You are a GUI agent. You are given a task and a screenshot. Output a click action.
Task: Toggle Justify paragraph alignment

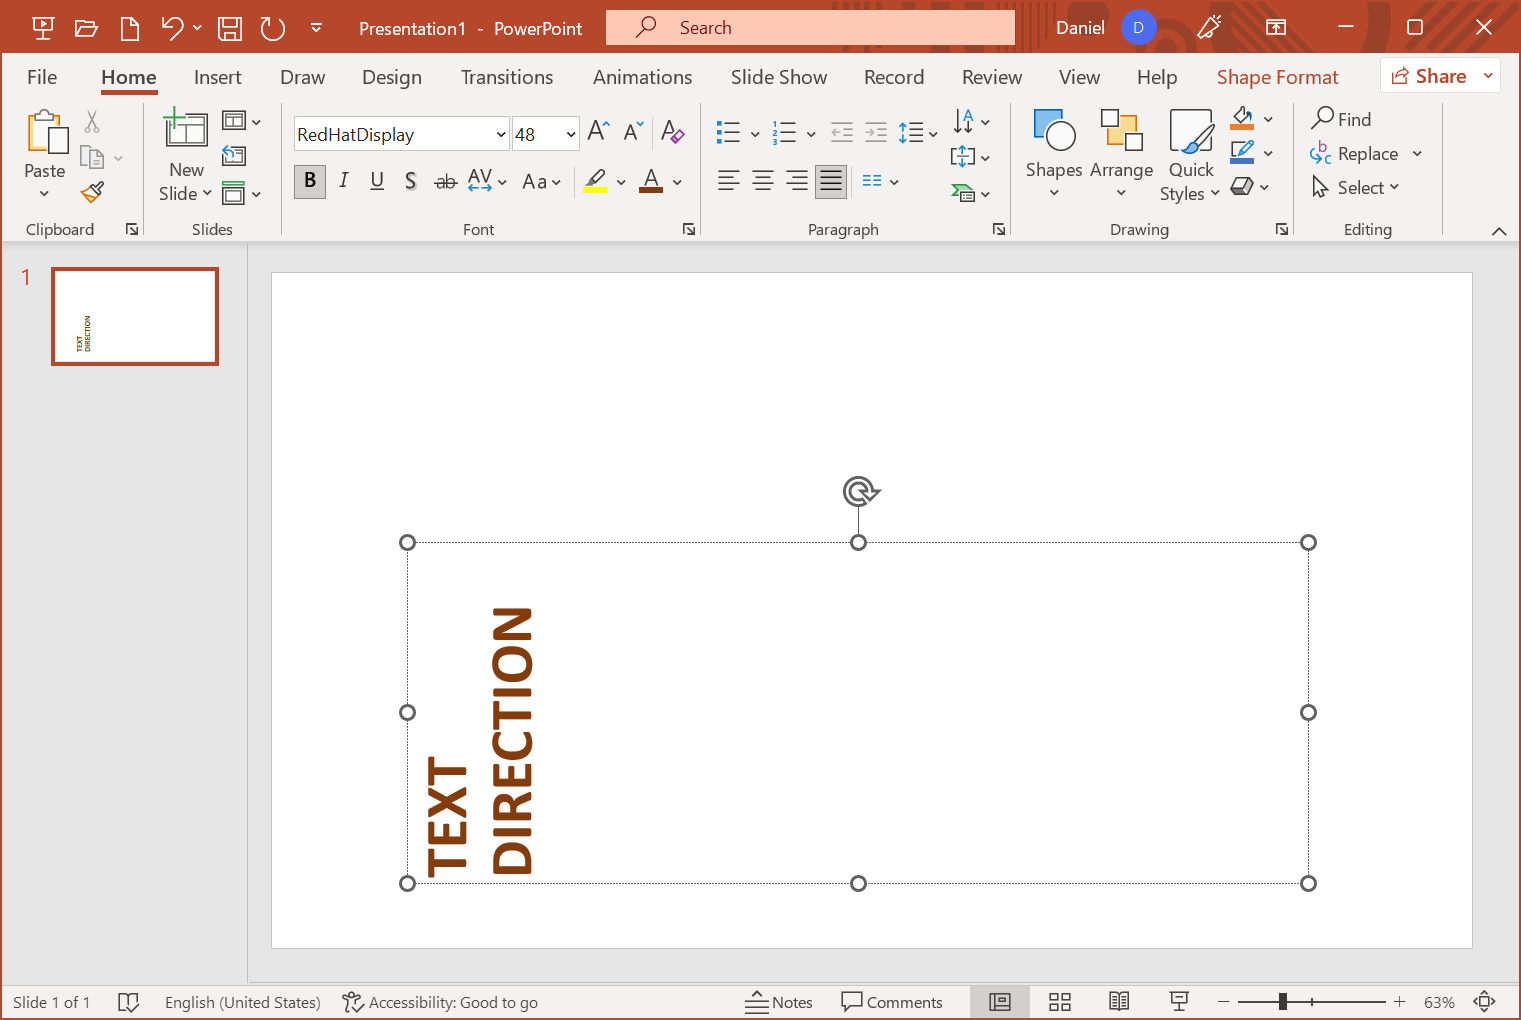(x=830, y=181)
